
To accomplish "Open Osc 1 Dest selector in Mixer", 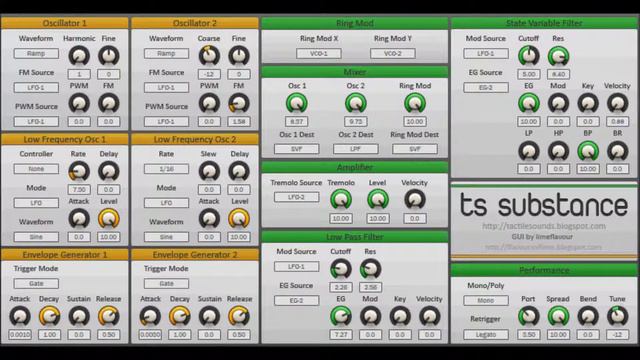I will [x=296, y=149].
